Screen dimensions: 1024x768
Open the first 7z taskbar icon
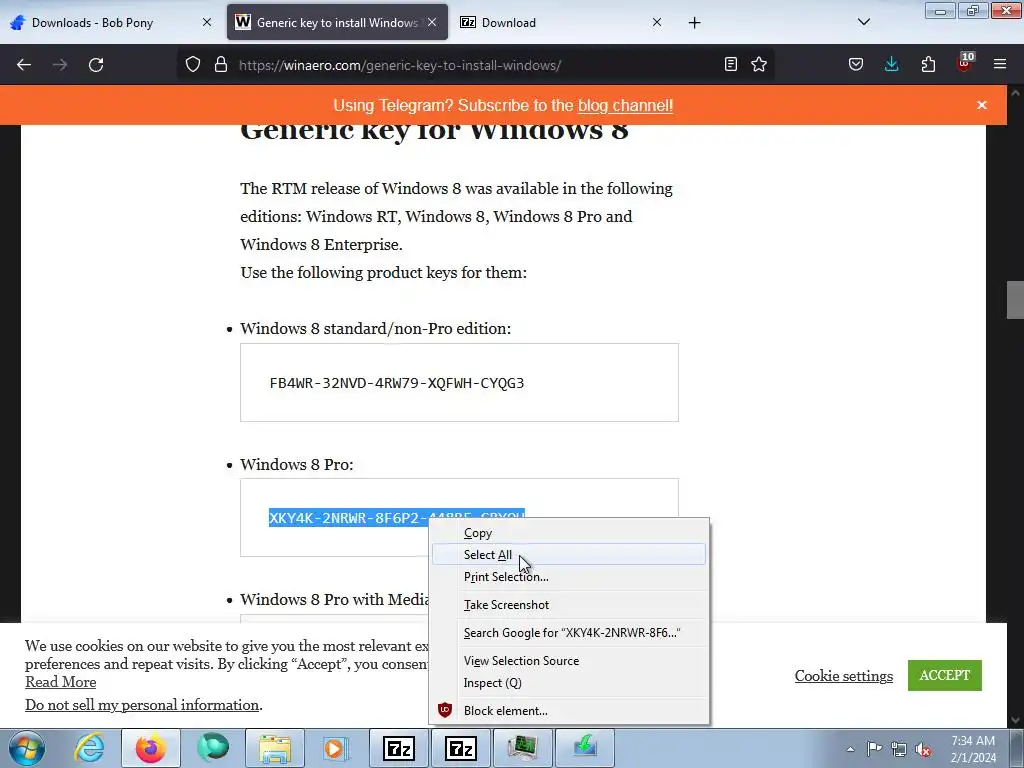[399, 748]
